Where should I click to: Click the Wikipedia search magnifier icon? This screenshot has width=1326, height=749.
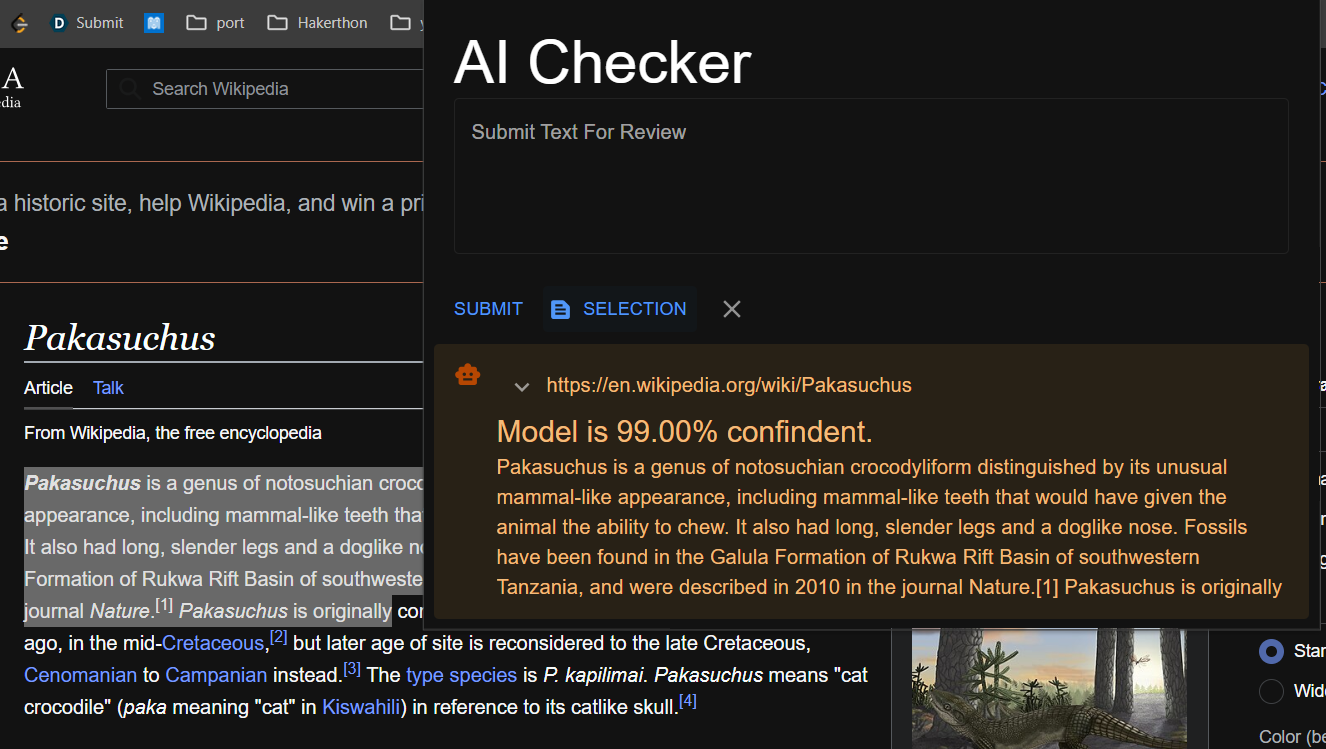click(130, 89)
